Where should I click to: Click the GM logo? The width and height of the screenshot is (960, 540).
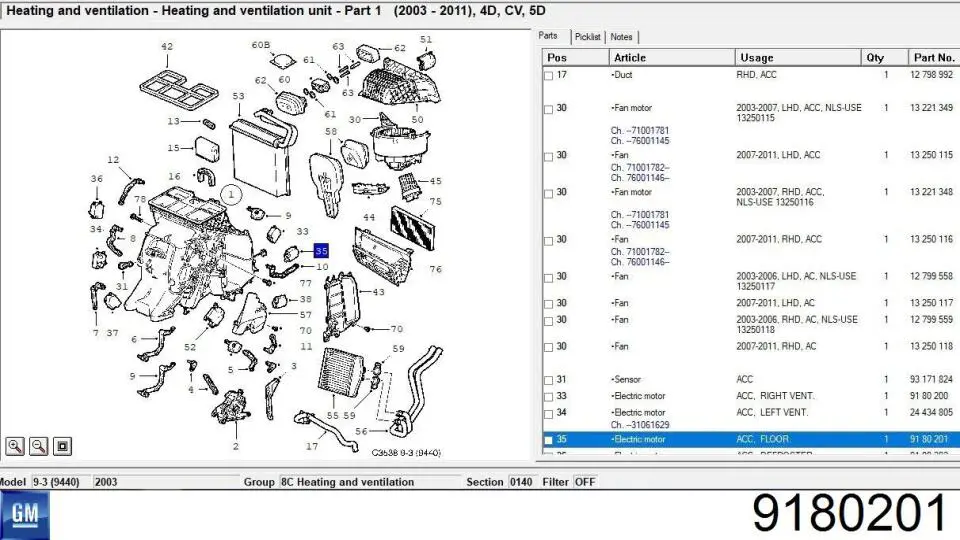click(x=24, y=515)
